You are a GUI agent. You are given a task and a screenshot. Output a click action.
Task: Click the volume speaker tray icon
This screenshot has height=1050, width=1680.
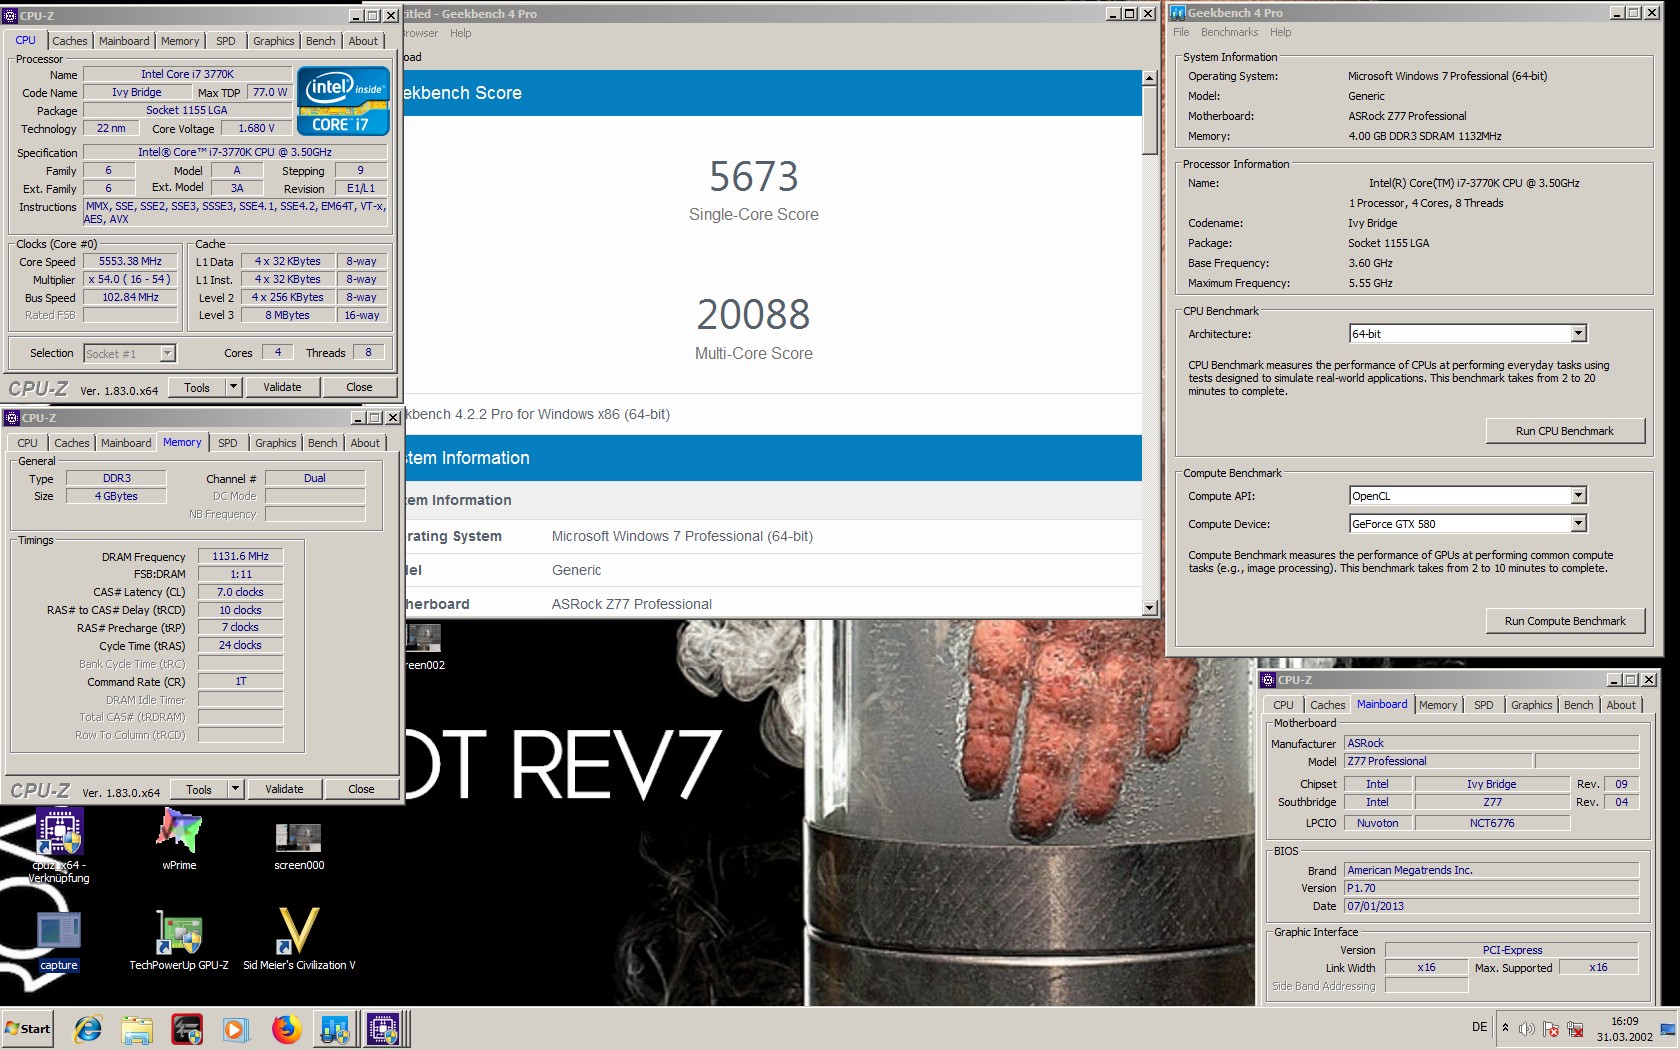(1527, 1029)
